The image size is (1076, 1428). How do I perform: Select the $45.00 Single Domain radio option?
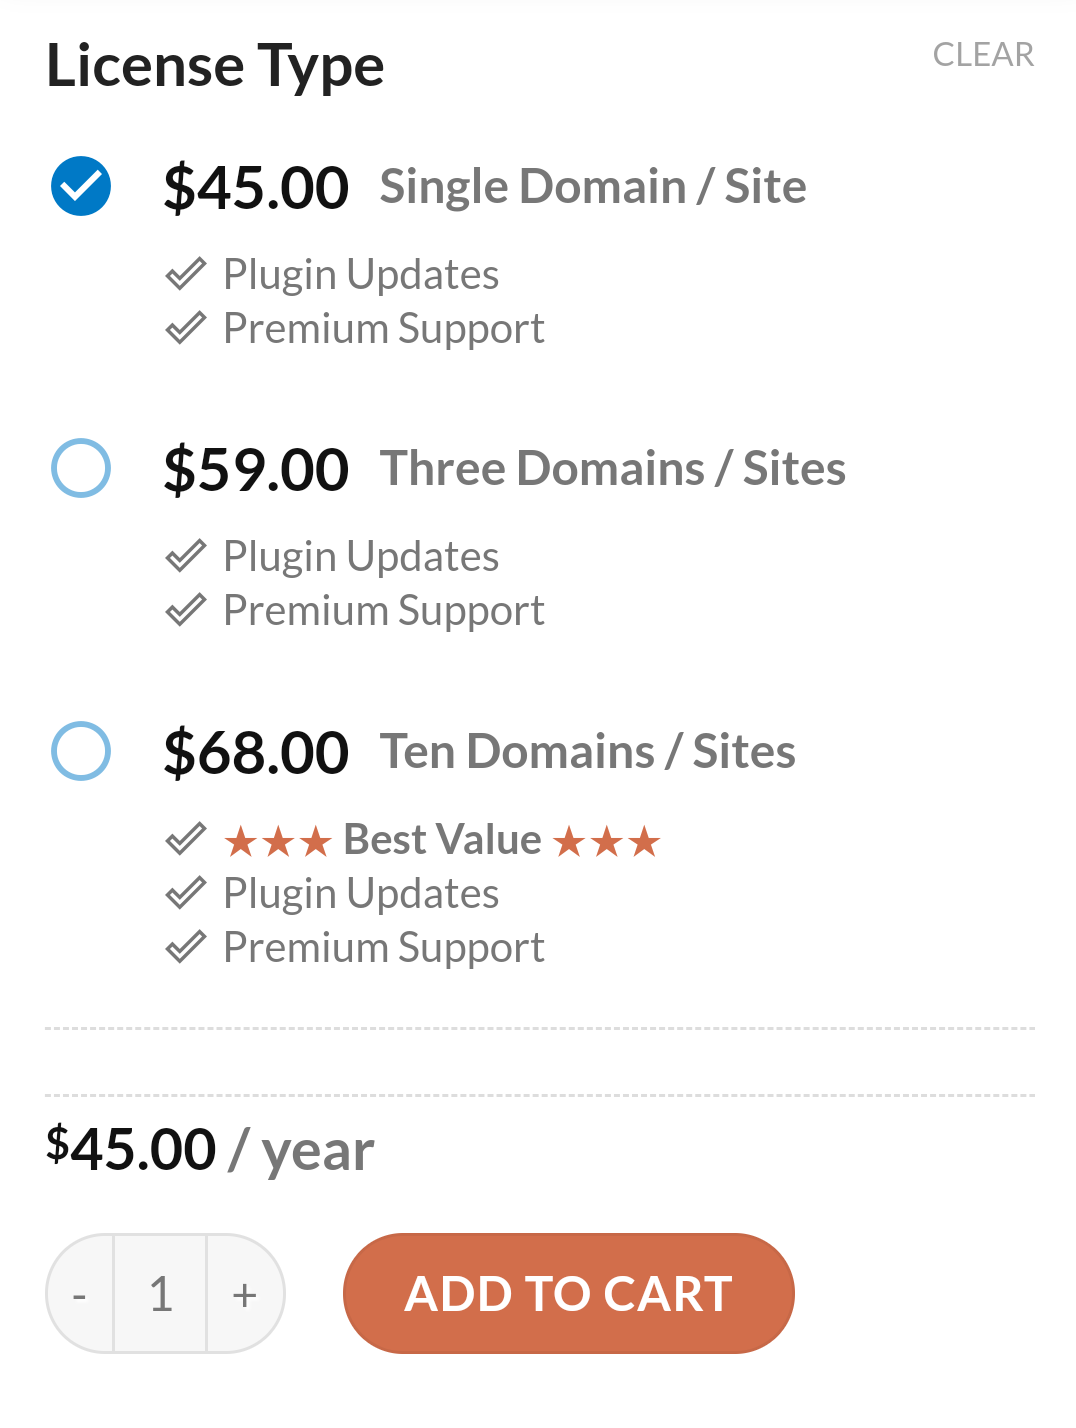click(x=81, y=187)
